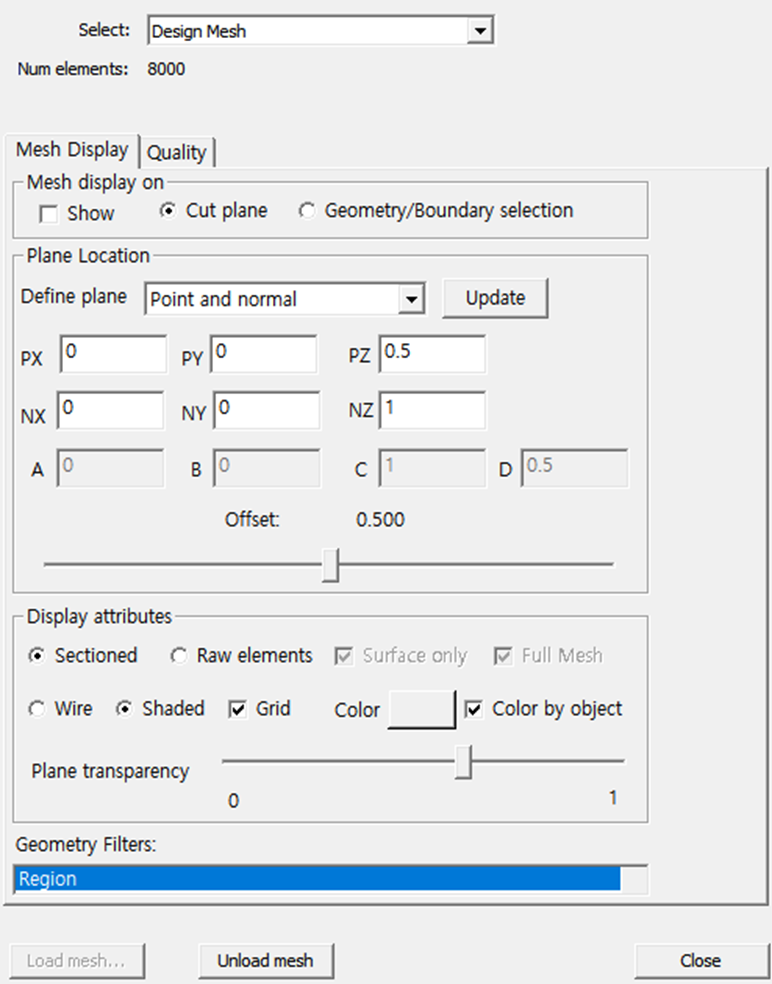Click the Plane transparency slider handle
The width and height of the screenshot is (772, 984).
[x=463, y=761]
